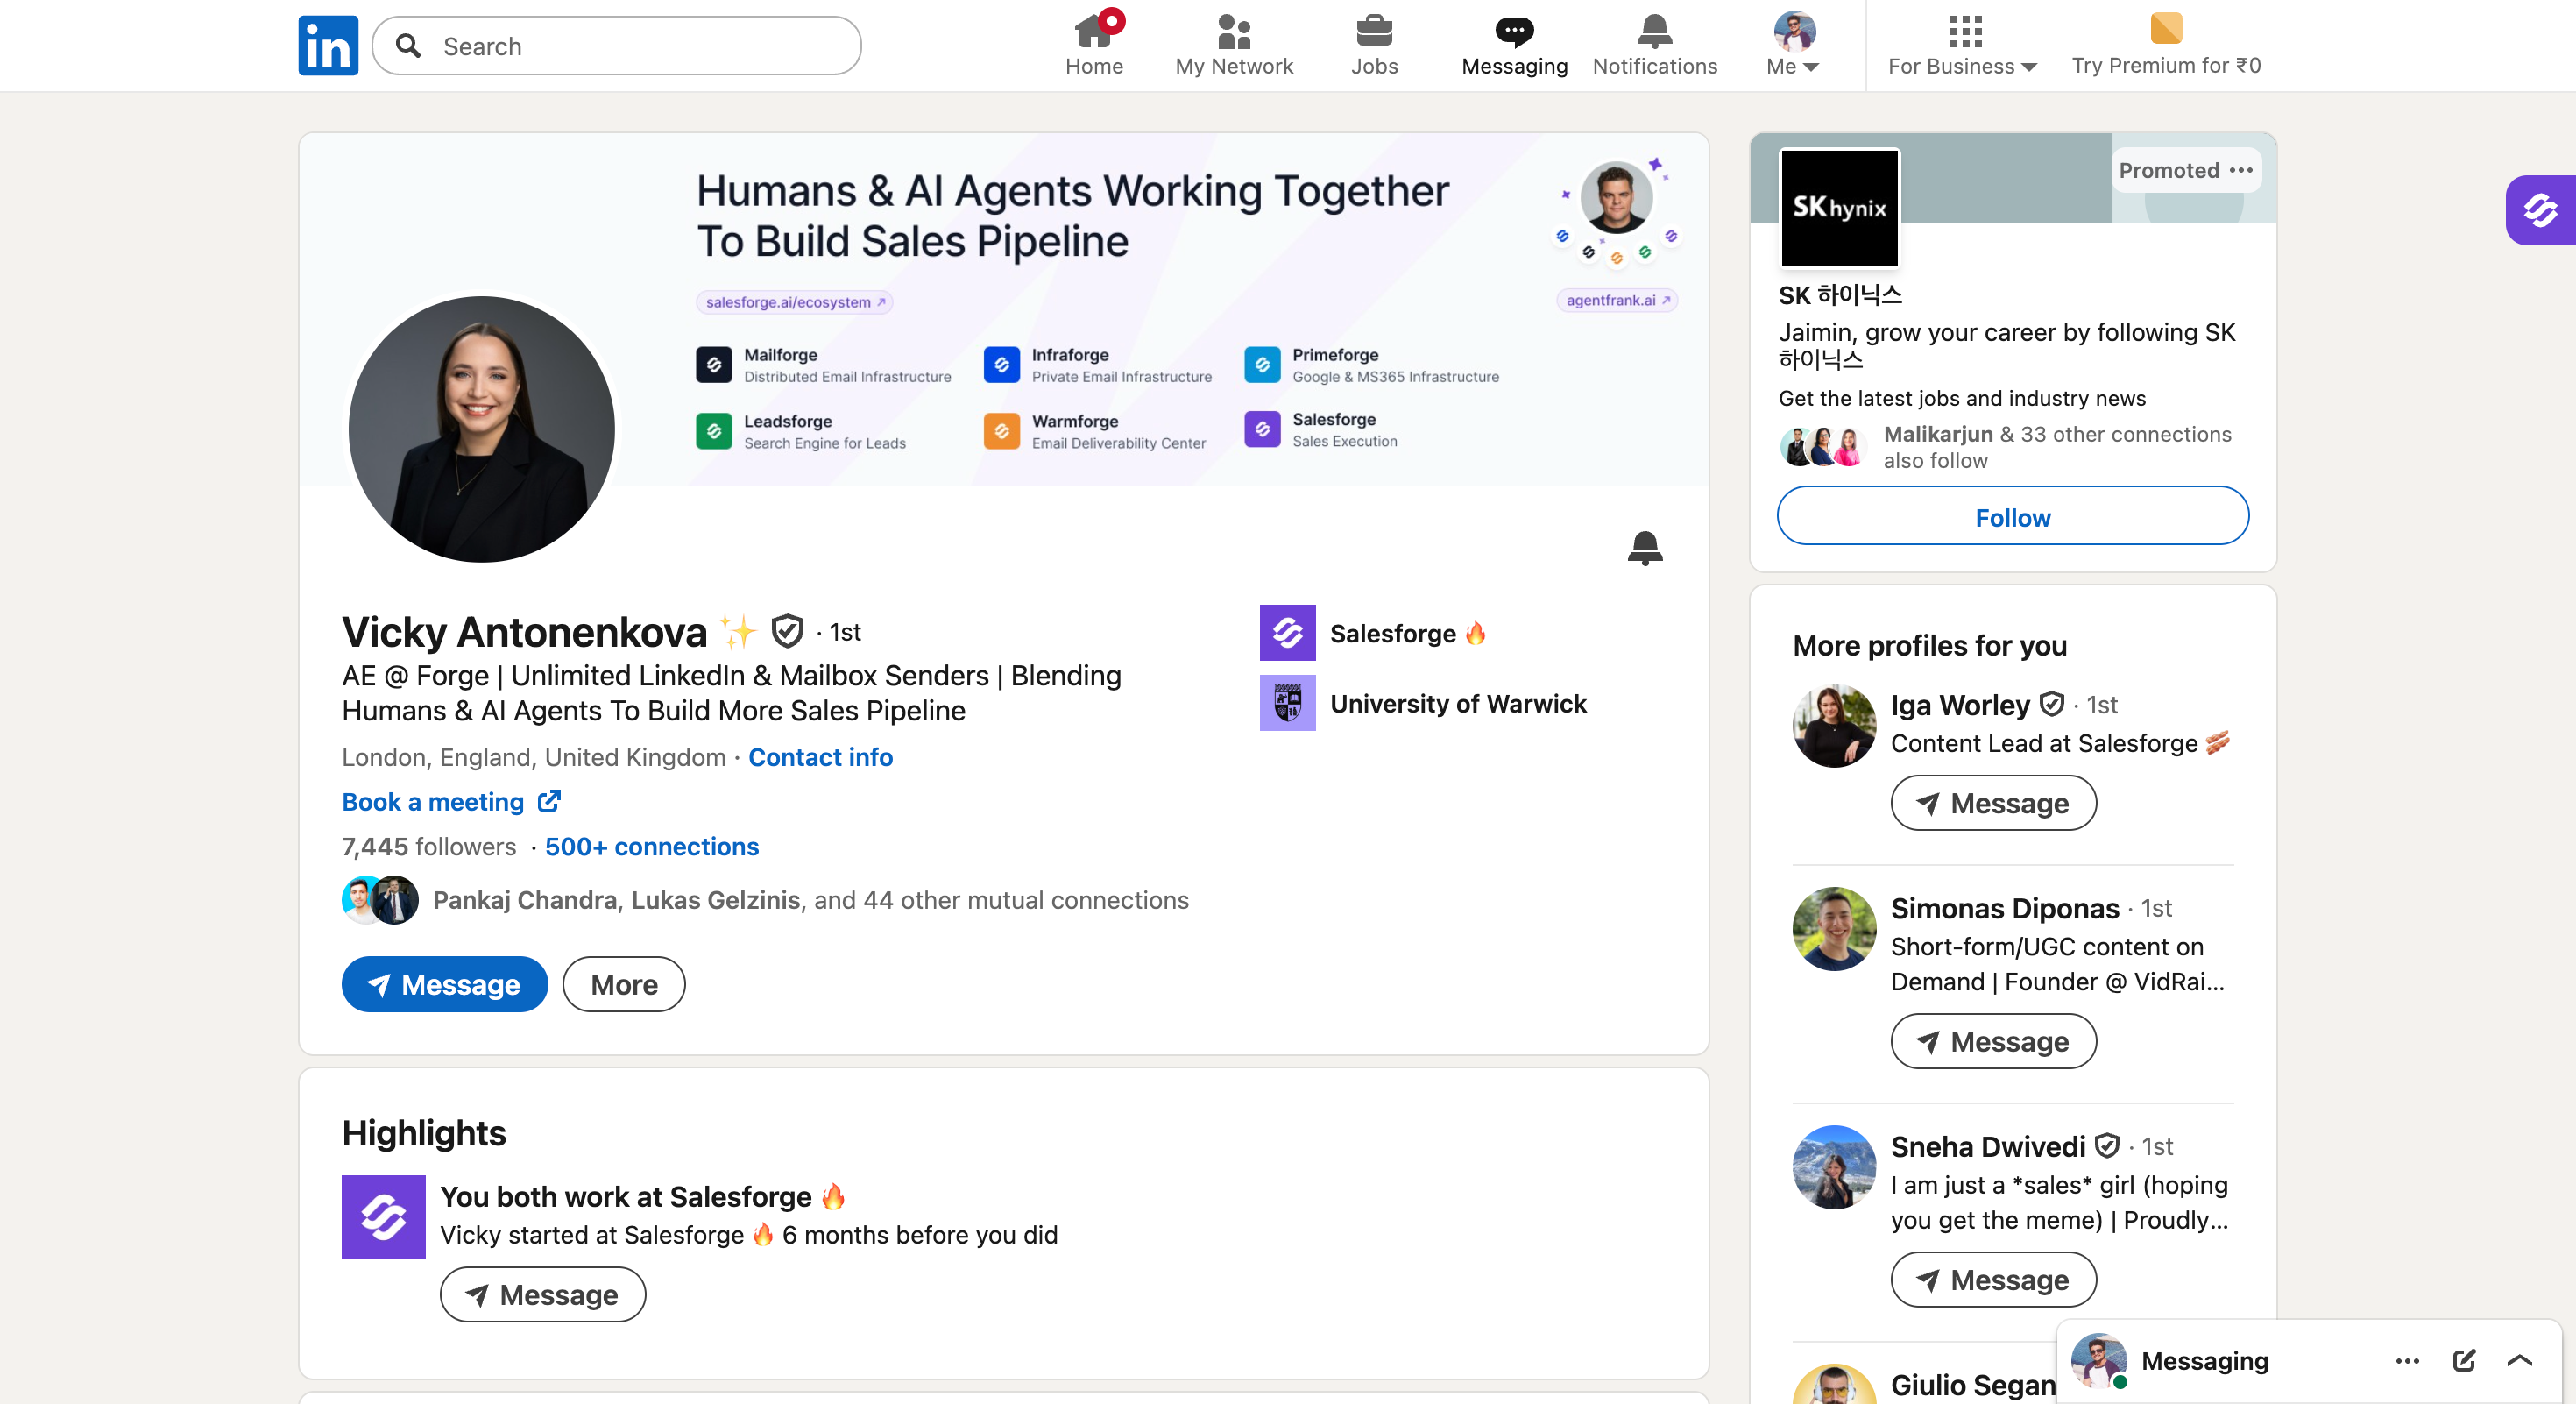Open Iga Worley's profile photo
Image resolution: width=2576 pixels, height=1404 pixels.
(x=1833, y=725)
